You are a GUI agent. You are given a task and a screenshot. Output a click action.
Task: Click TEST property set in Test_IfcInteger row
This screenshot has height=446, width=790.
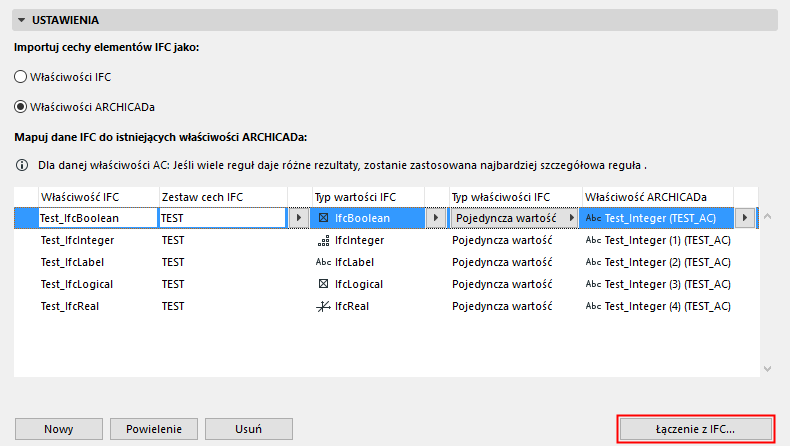173,240
